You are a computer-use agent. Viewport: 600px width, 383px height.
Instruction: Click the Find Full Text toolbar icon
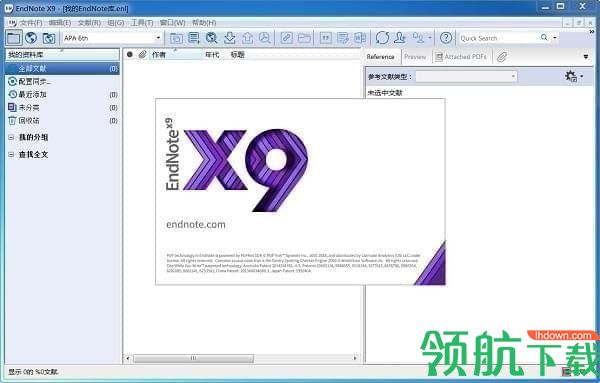pos(264,38)
